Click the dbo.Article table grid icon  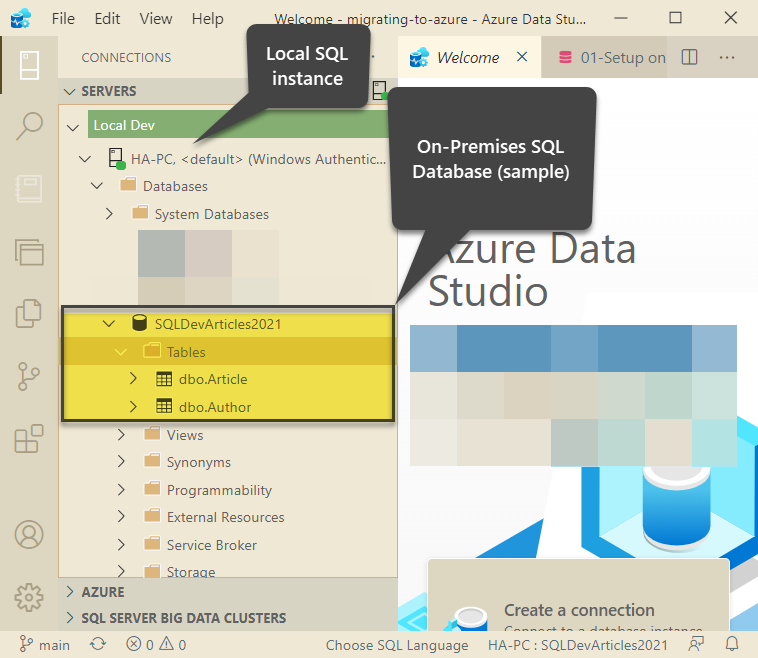[164, 379]
